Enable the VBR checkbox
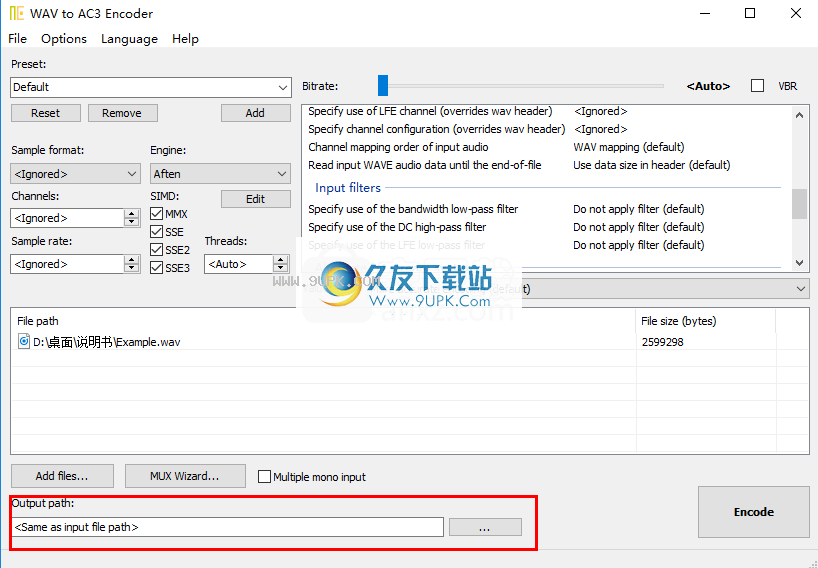Screen dimensions: 818x568 click(x=757, y=86)
